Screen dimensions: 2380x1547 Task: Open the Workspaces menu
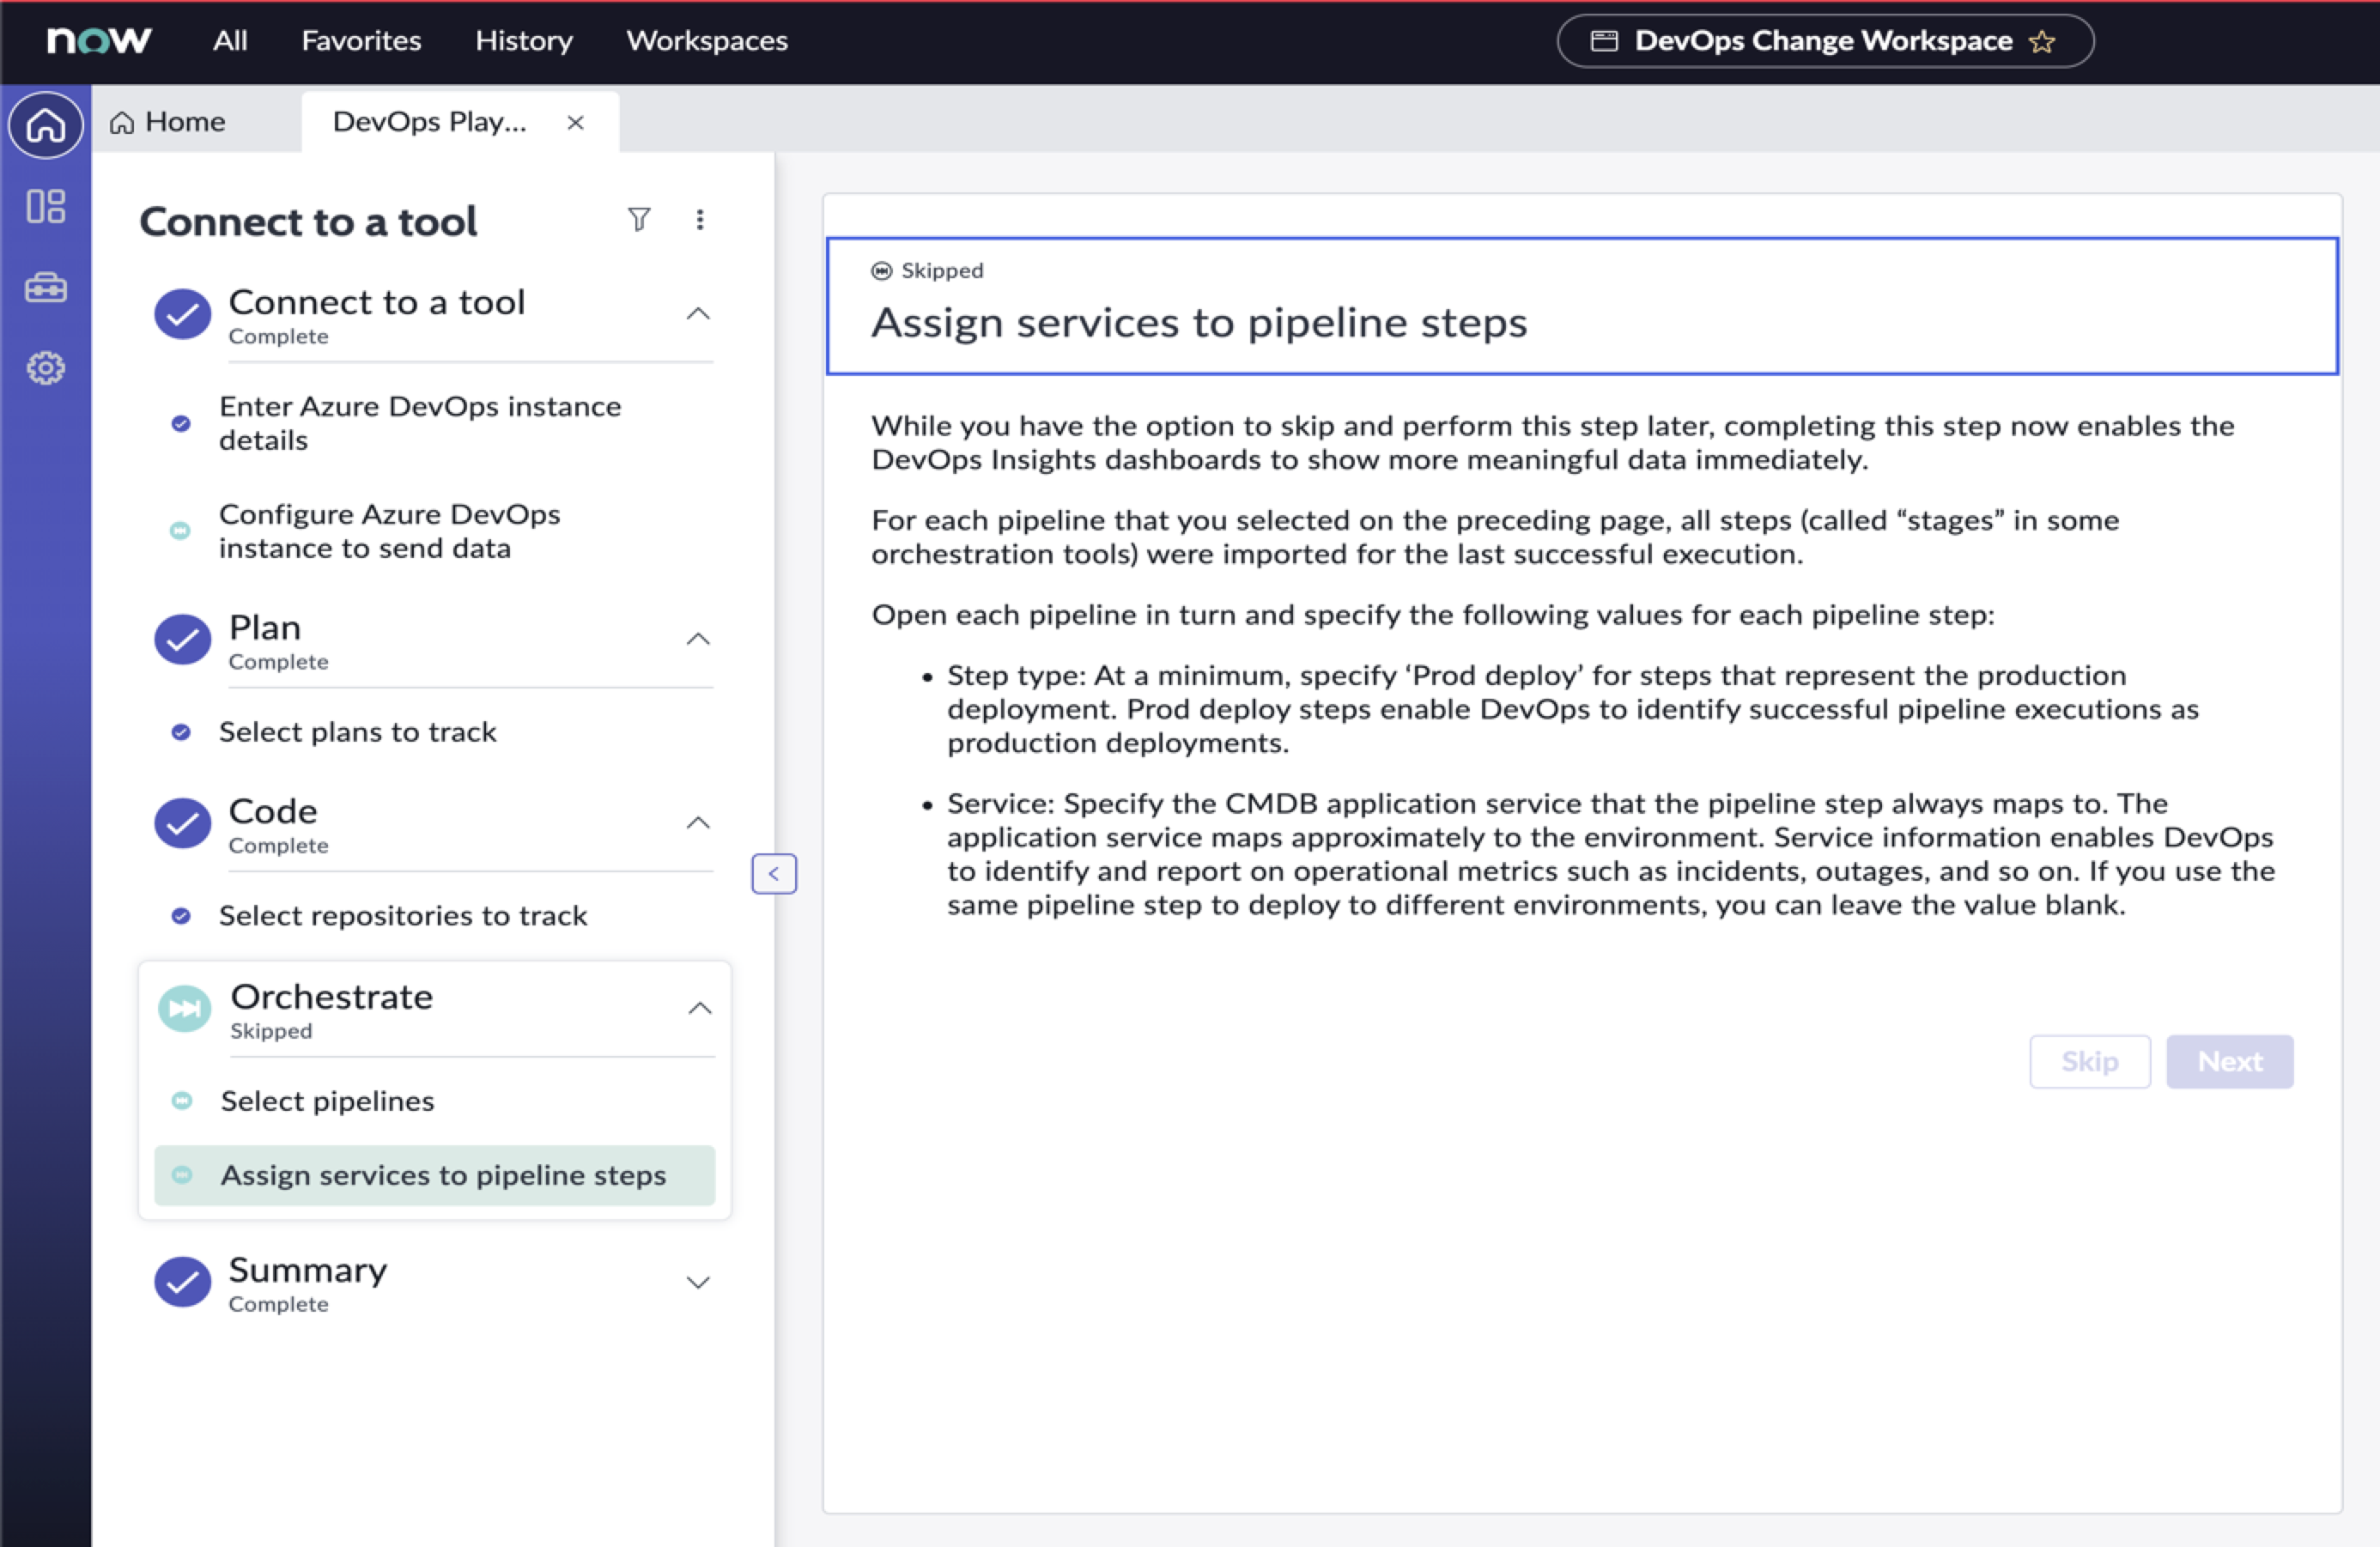pos(707,40)
